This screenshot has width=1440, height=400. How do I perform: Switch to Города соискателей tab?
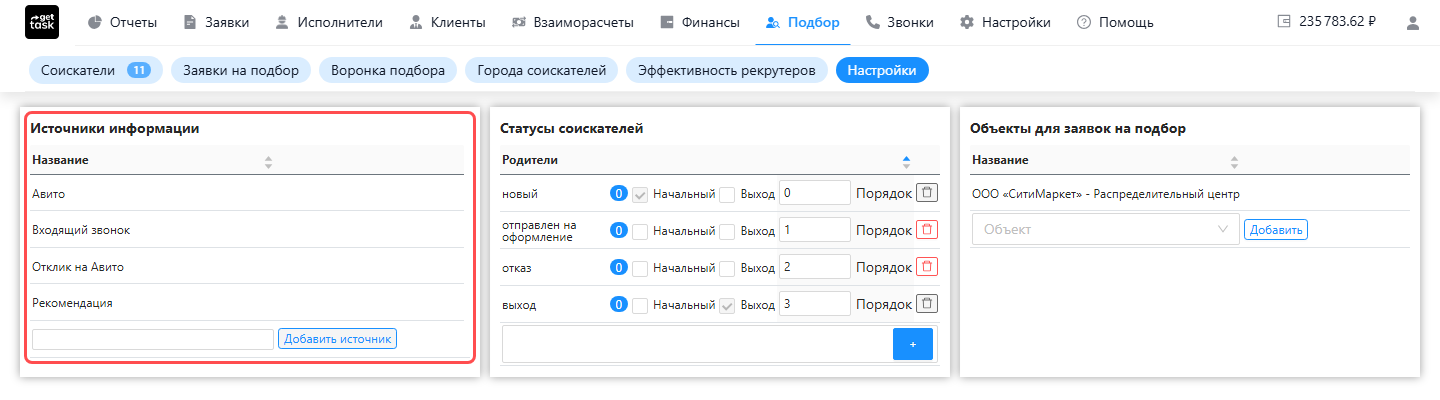tap(542, 70)
